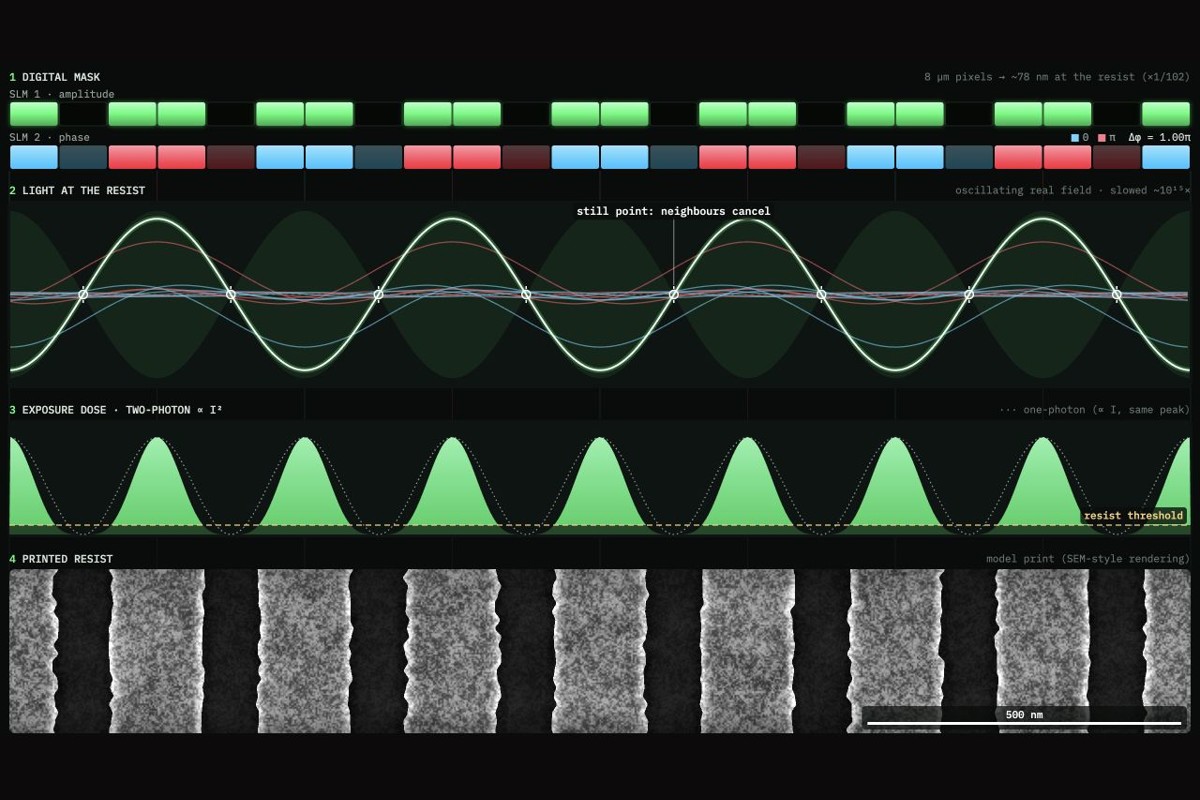The image size is (1200, 800).
Task: Click the 'still point: neighbours cancel' annotation
Action: pos(673,211)
